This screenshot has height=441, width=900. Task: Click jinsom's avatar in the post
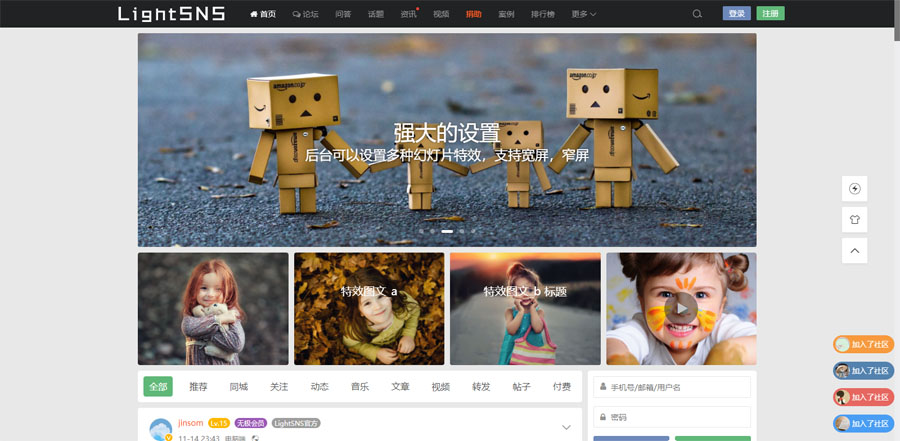pyautogui.click(x=160, y=430)
